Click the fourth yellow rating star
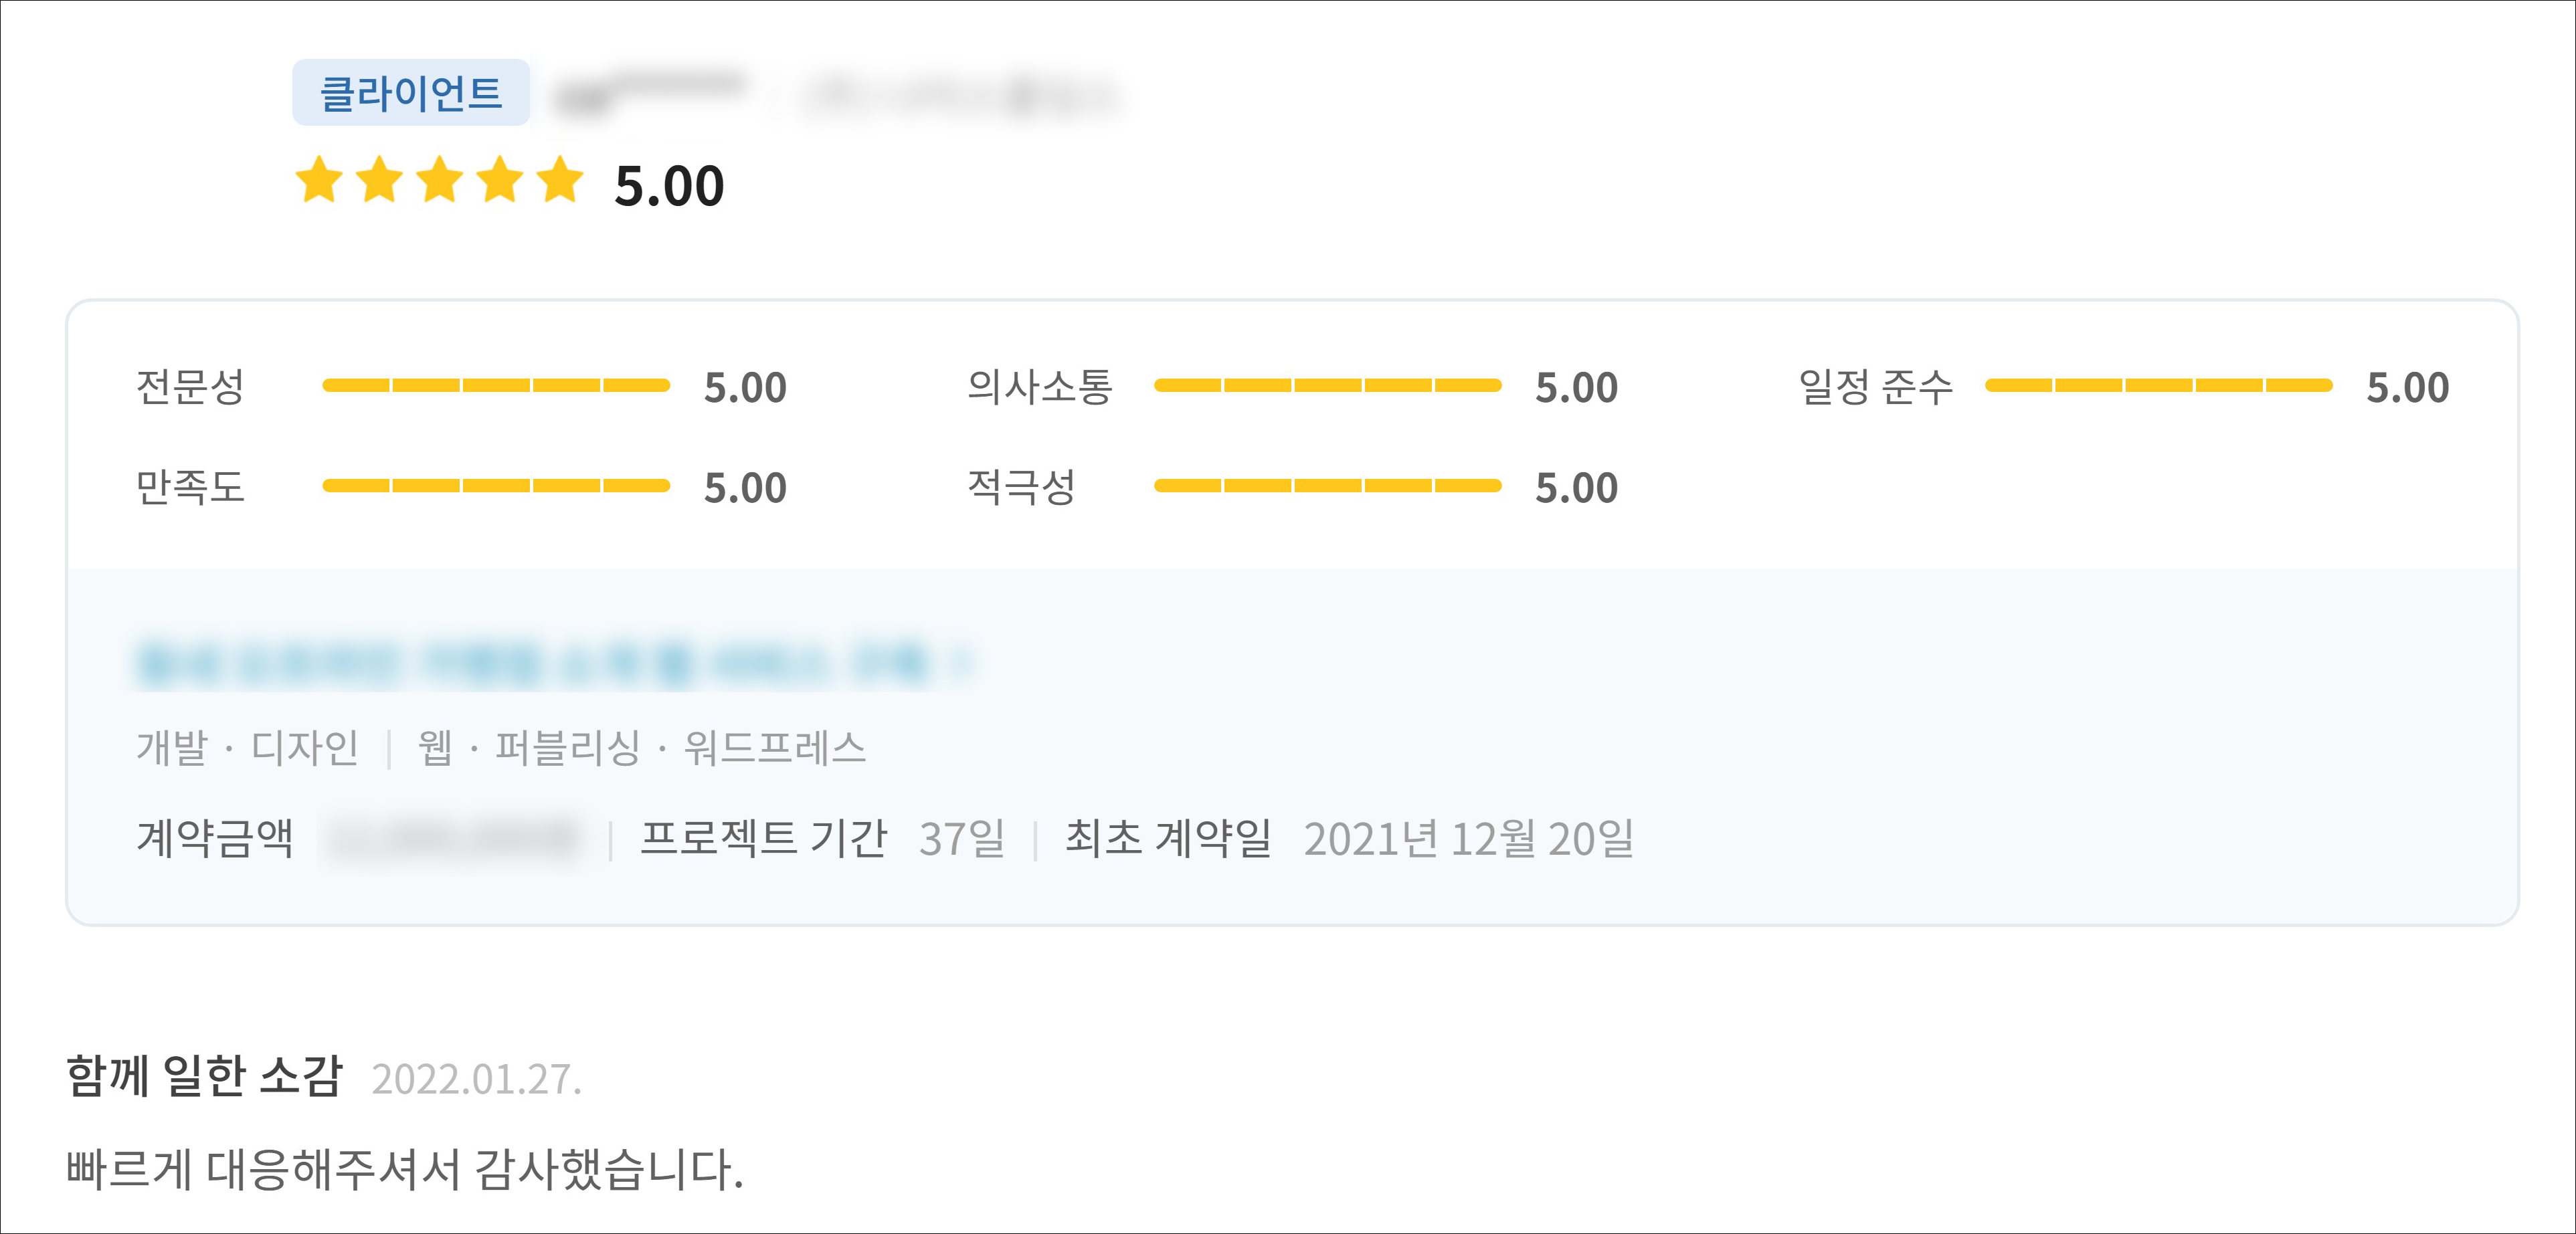The width and height of the screenshot is (2576, 1234). coord(500,180)
